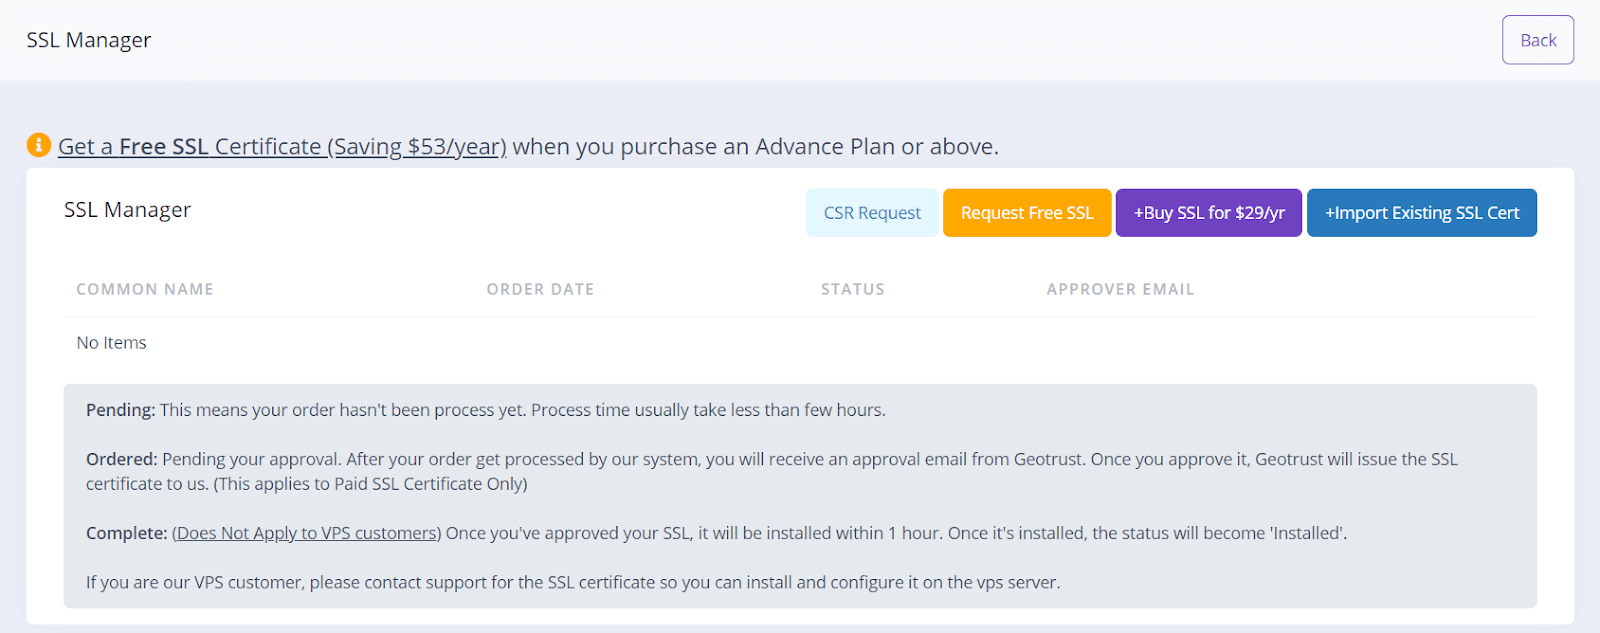Viewport: 1600px width, 633px height.
Task: Go back using the Back button
Action: 1537,40
